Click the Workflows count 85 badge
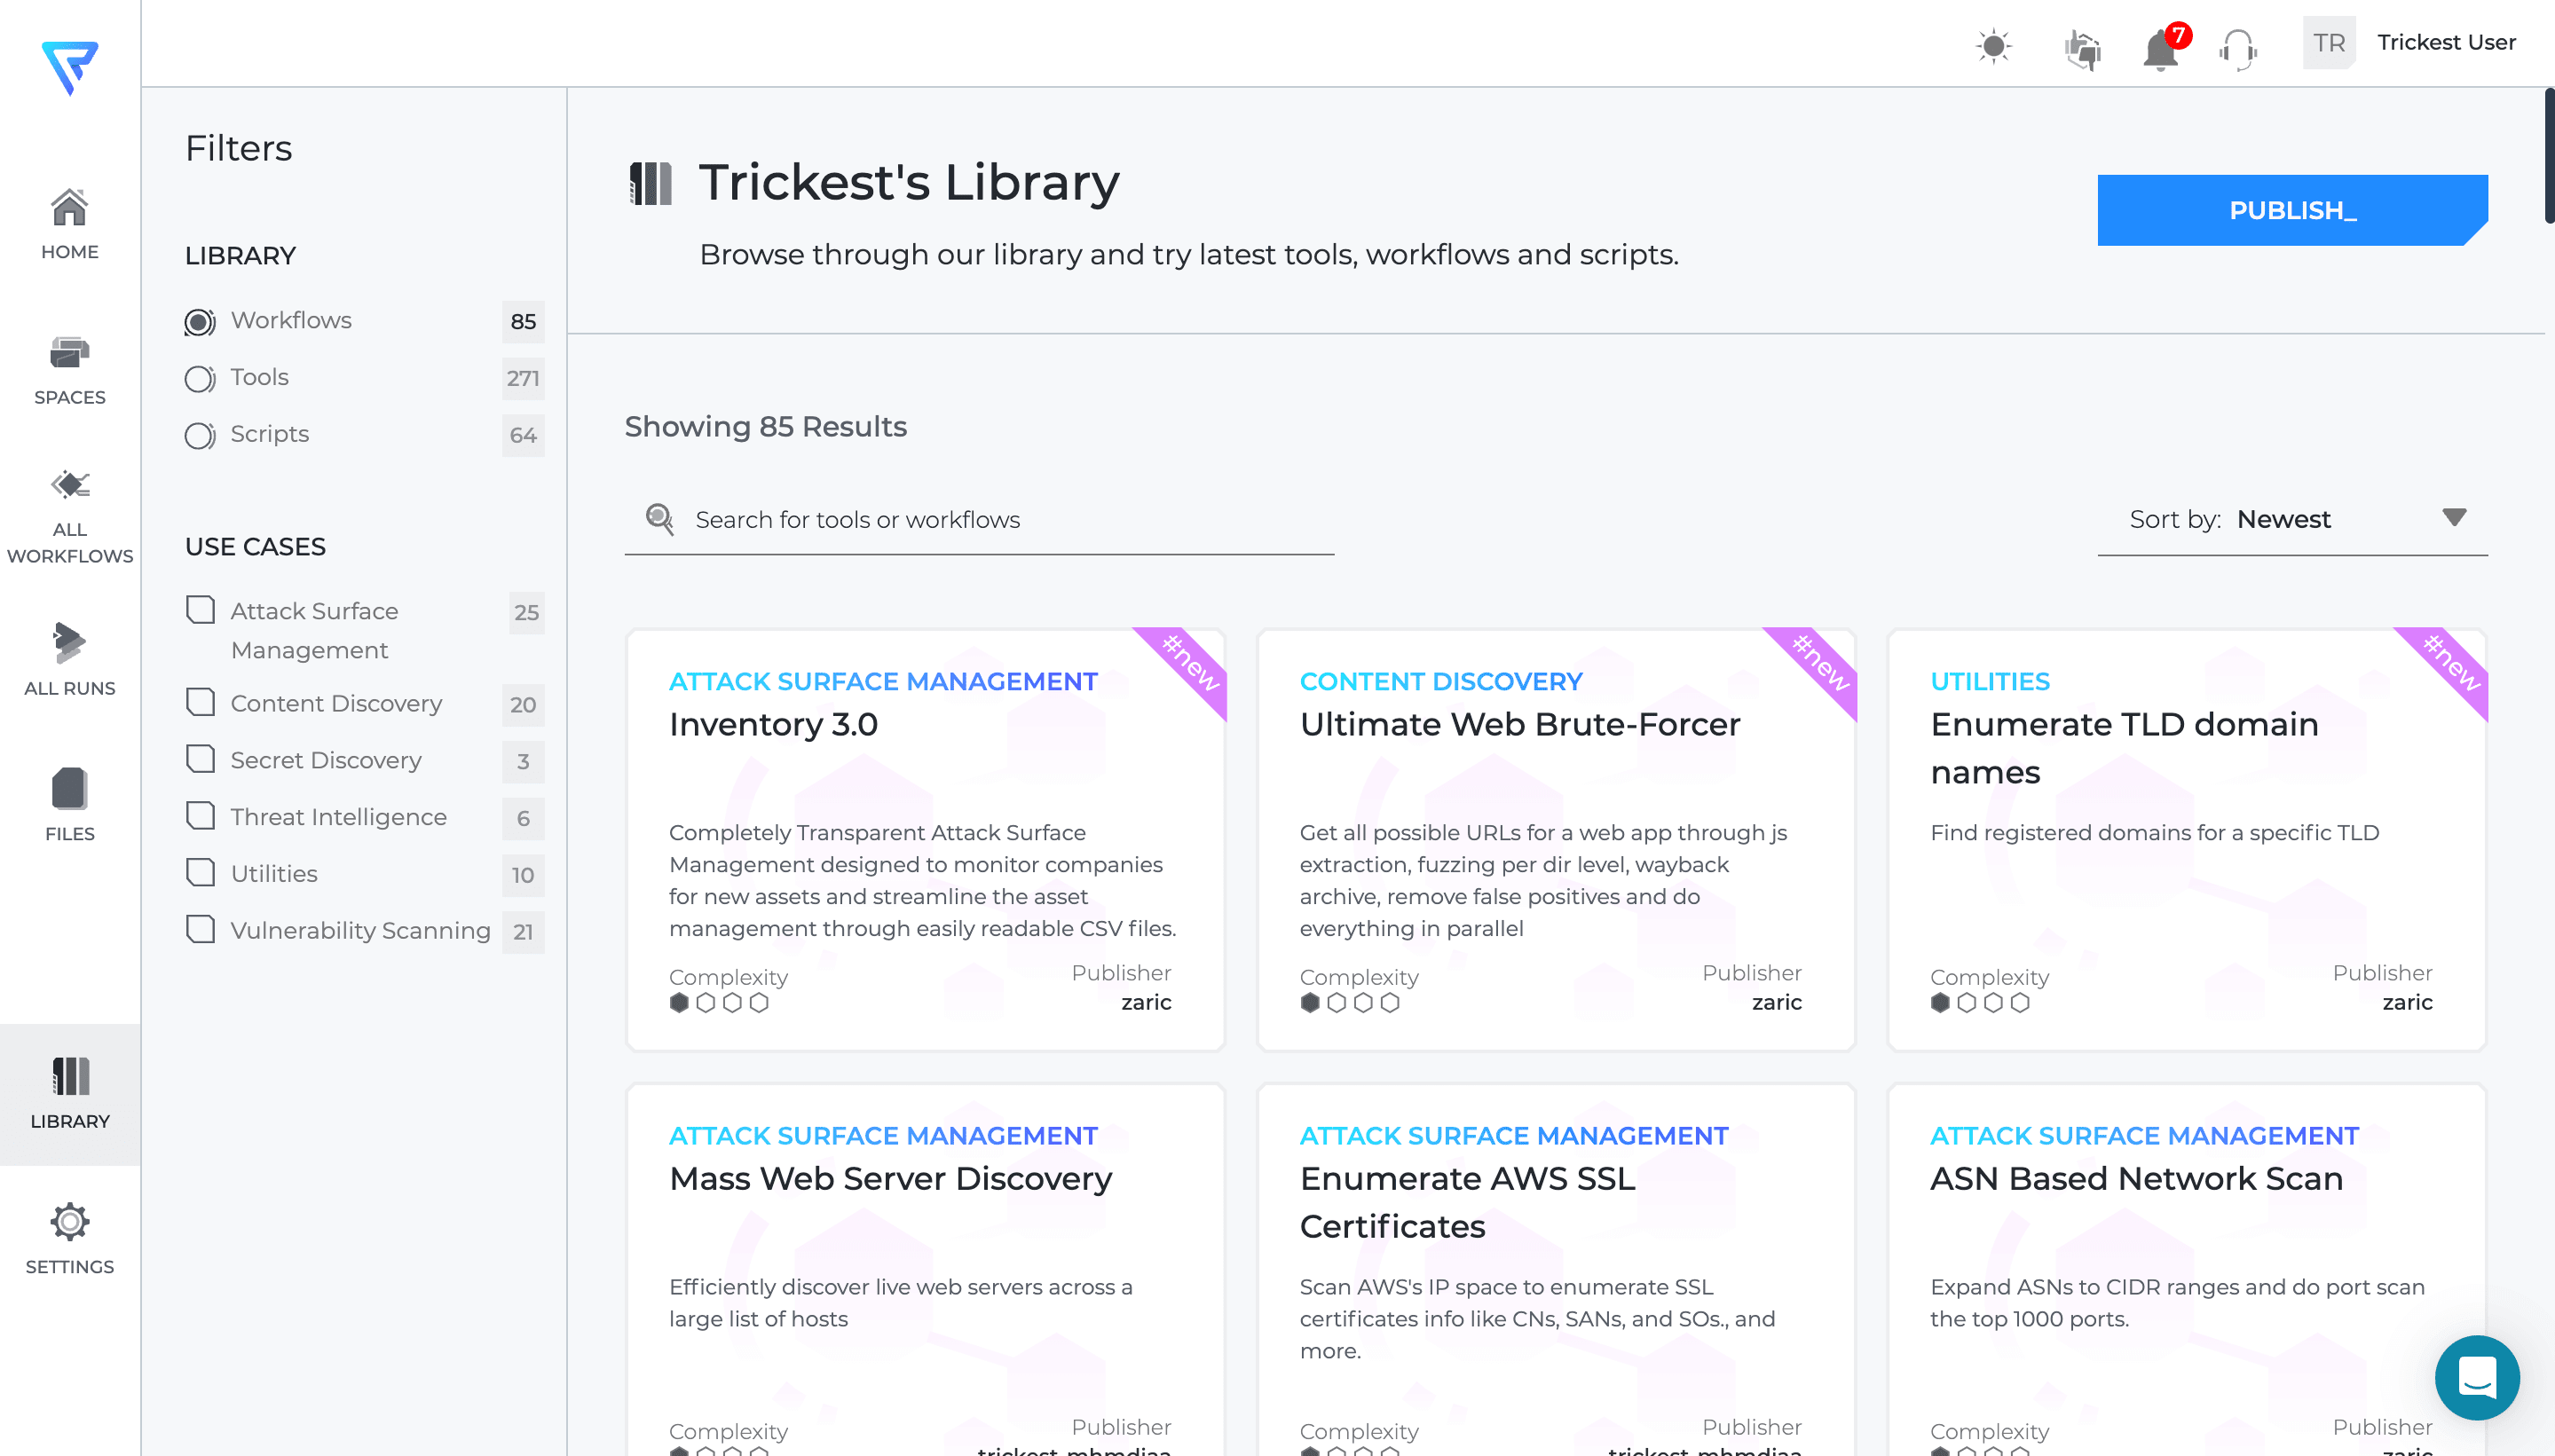Image resolution: width=2555 pixels, height=1456 pixels. (x=523, y=322)
